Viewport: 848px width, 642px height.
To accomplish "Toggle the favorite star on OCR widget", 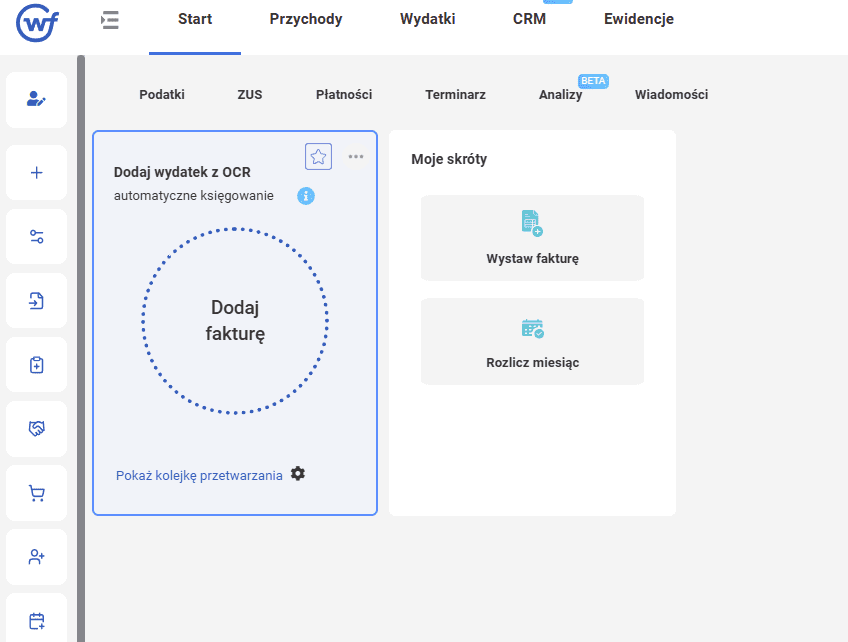I will [x=318, y=156].
